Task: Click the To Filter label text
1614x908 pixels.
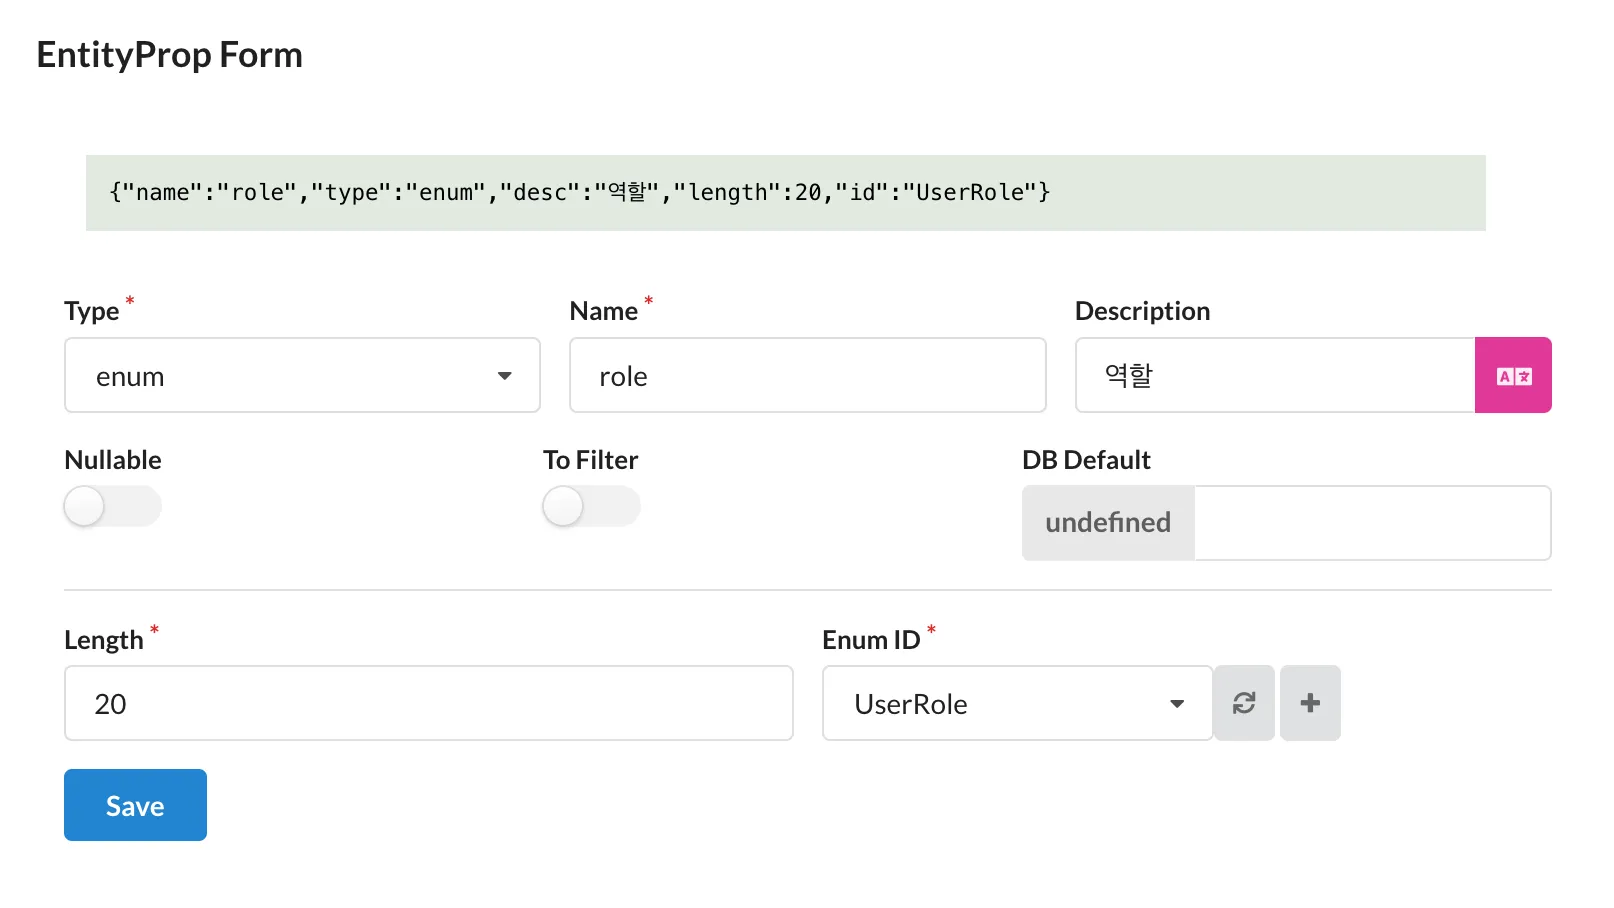Action: click(590, 460)
